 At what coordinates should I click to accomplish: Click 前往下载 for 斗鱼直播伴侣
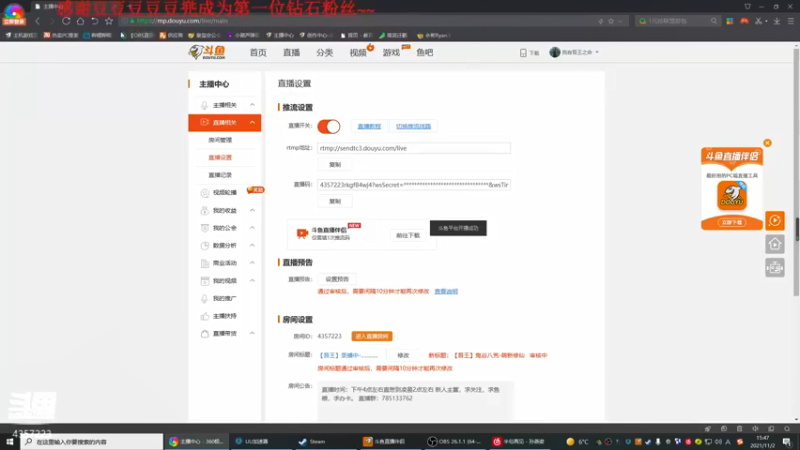tap(408, 235)
